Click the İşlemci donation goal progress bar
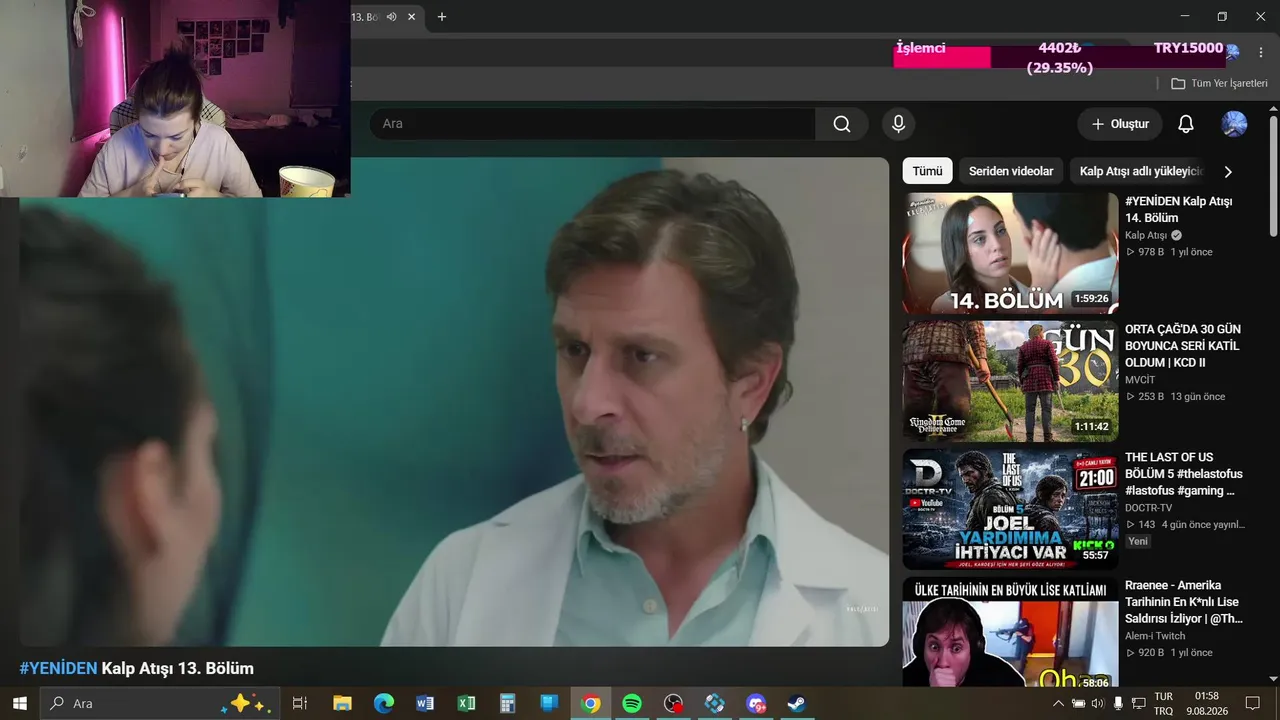 coord(1060,57)
